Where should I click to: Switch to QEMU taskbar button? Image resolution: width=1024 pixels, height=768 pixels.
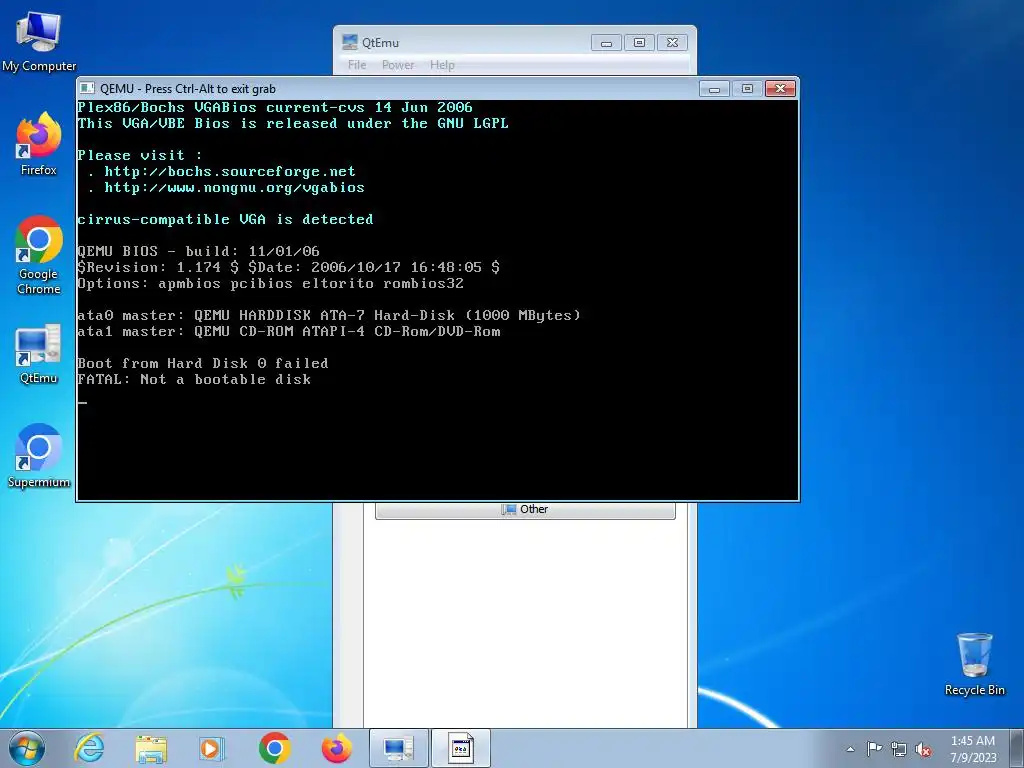pos(460,748)
